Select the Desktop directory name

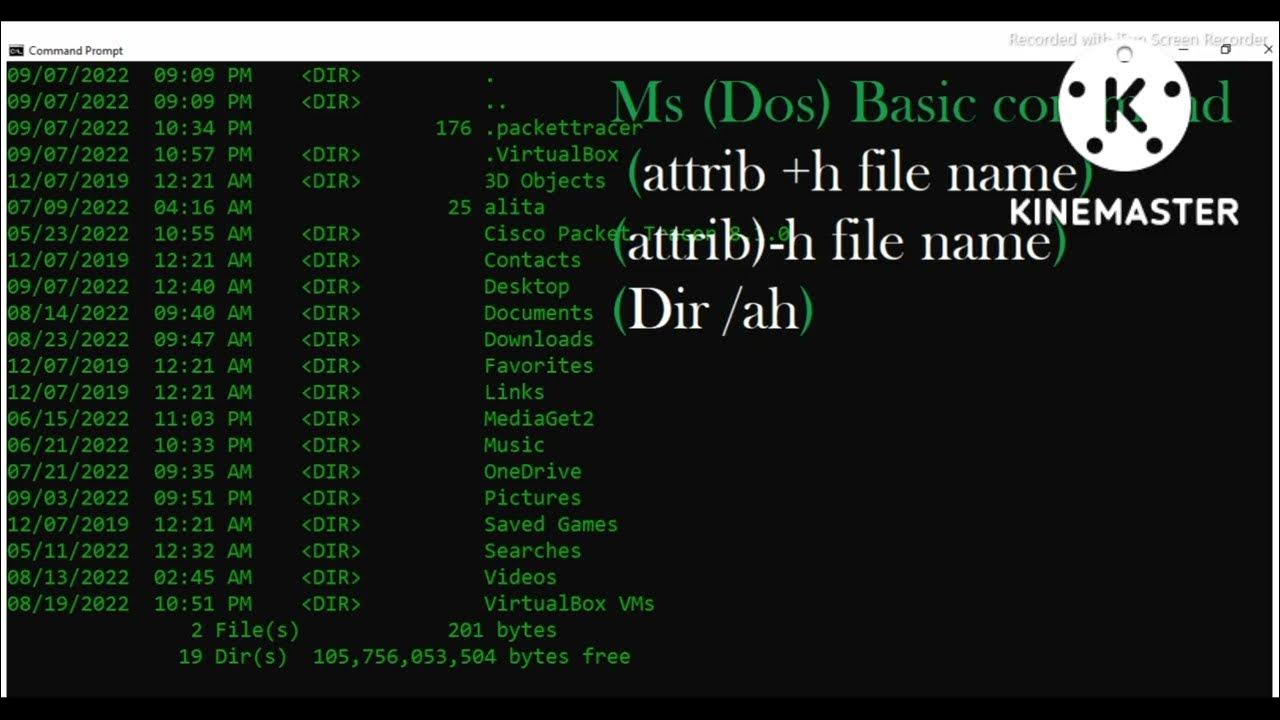point(526,286)
